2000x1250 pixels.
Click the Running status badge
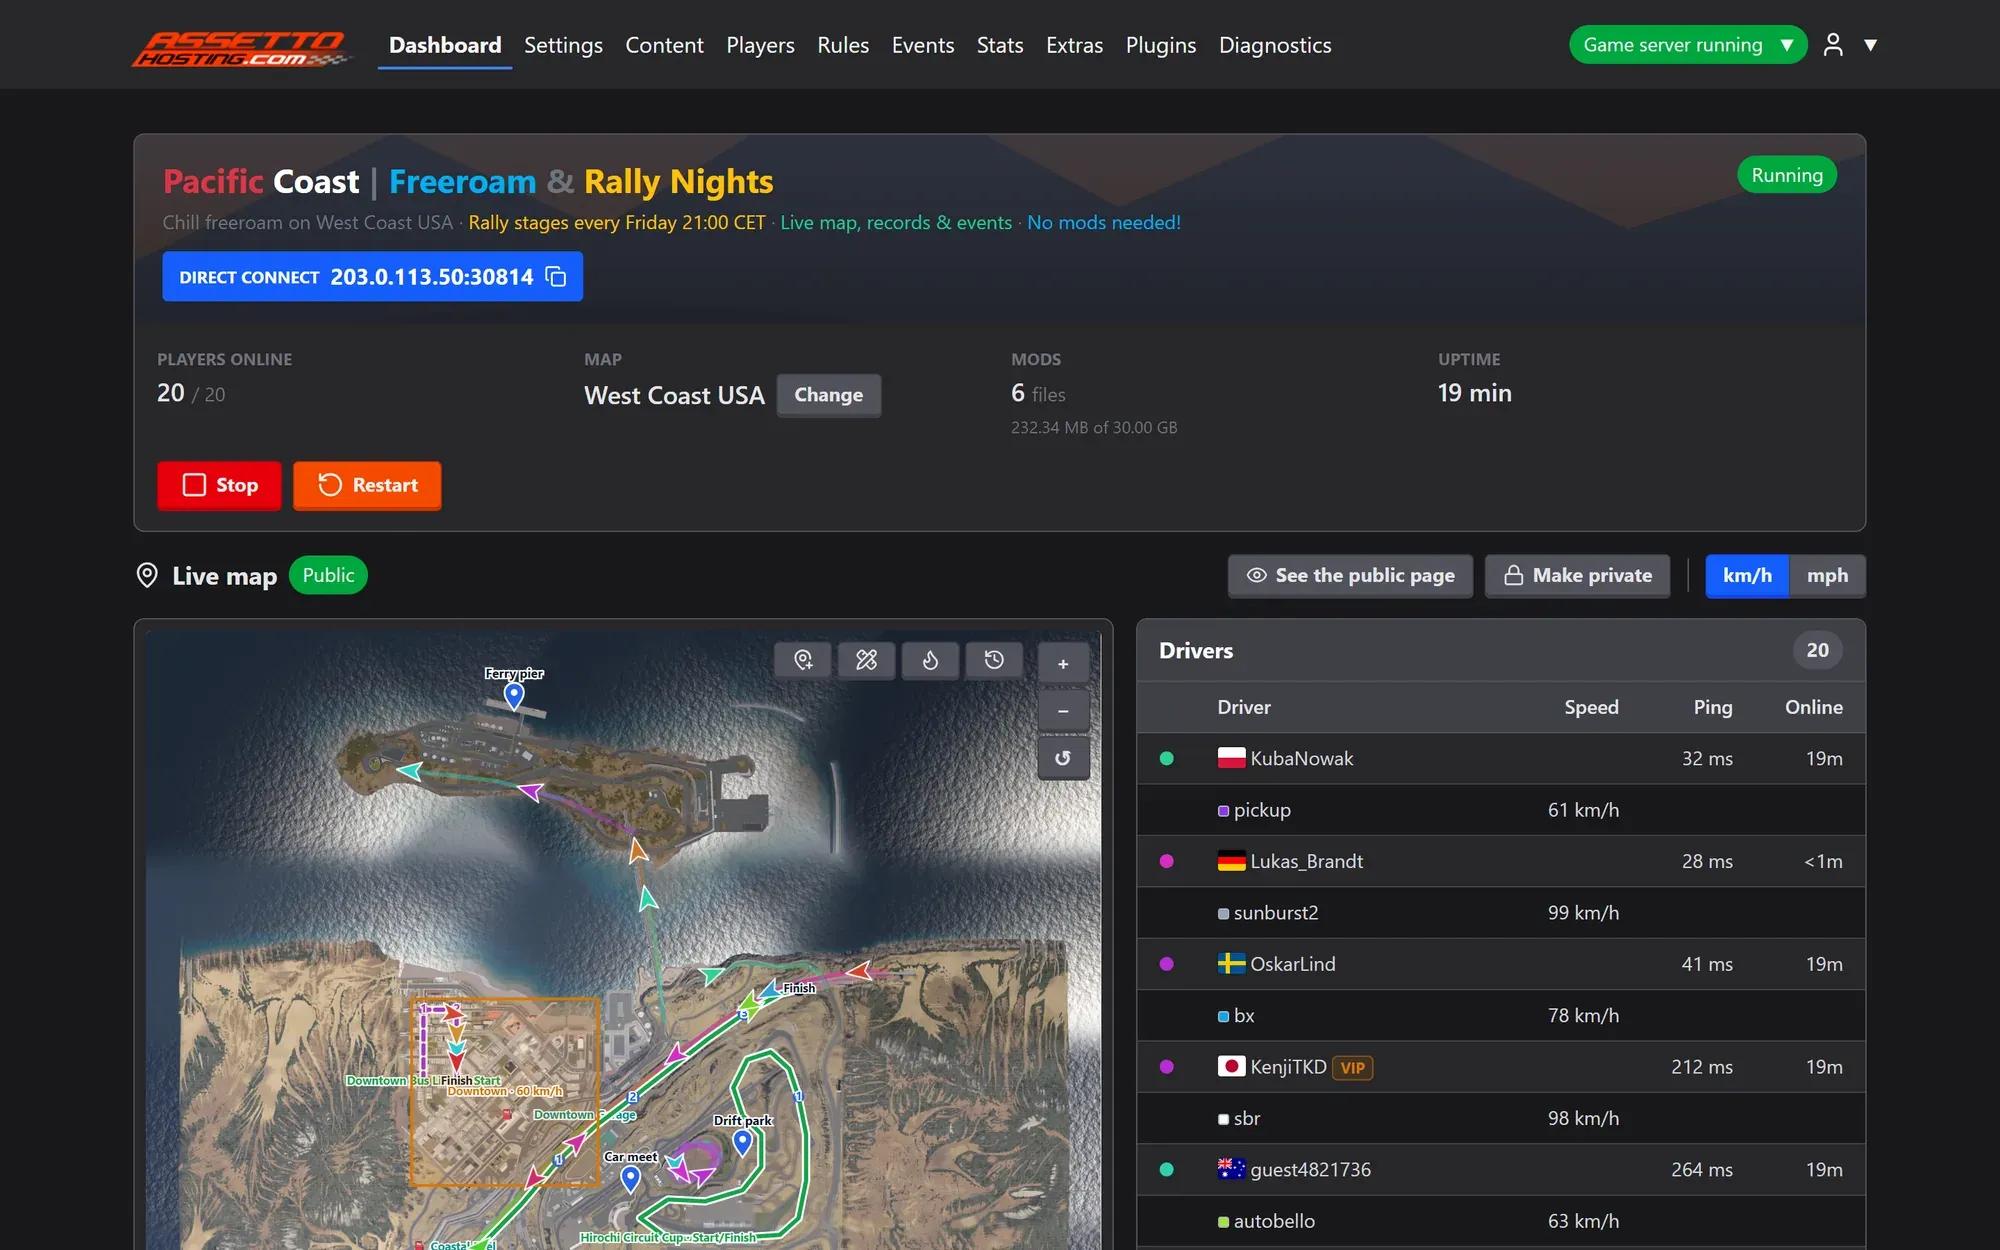coord(1786,175)
